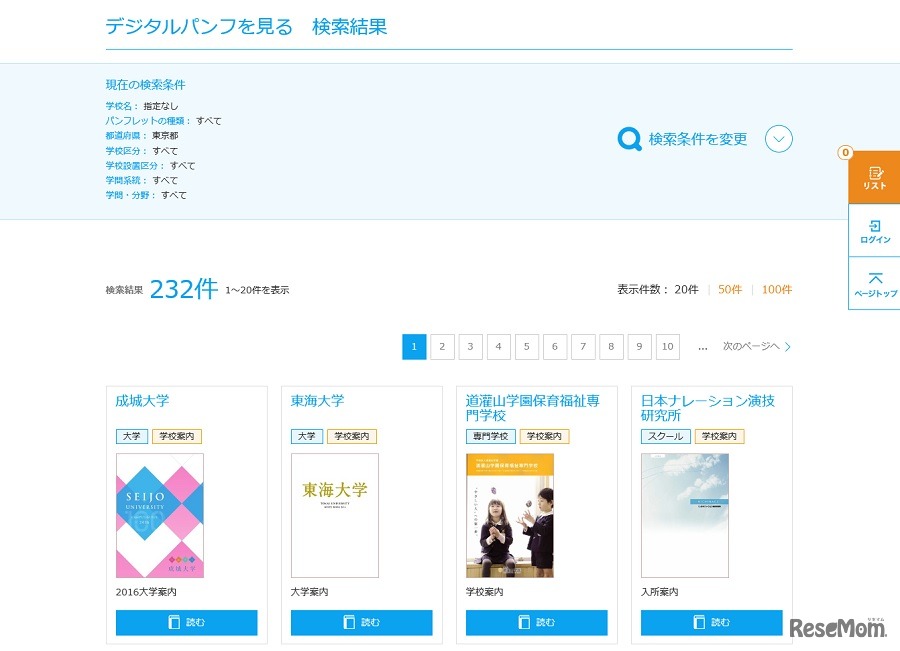Click 検索条件を変更 link
Screen dimensions: 900x651
(697, 139)
